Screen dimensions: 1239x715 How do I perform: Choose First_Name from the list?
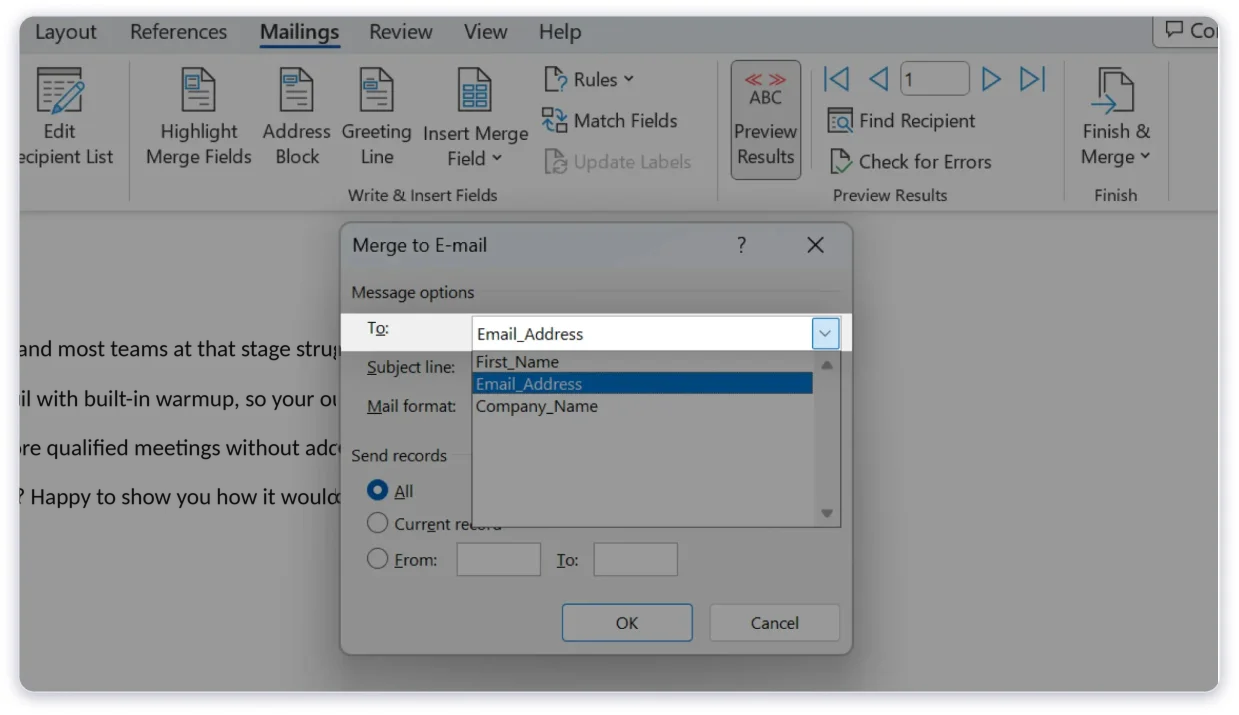point(642,362)
